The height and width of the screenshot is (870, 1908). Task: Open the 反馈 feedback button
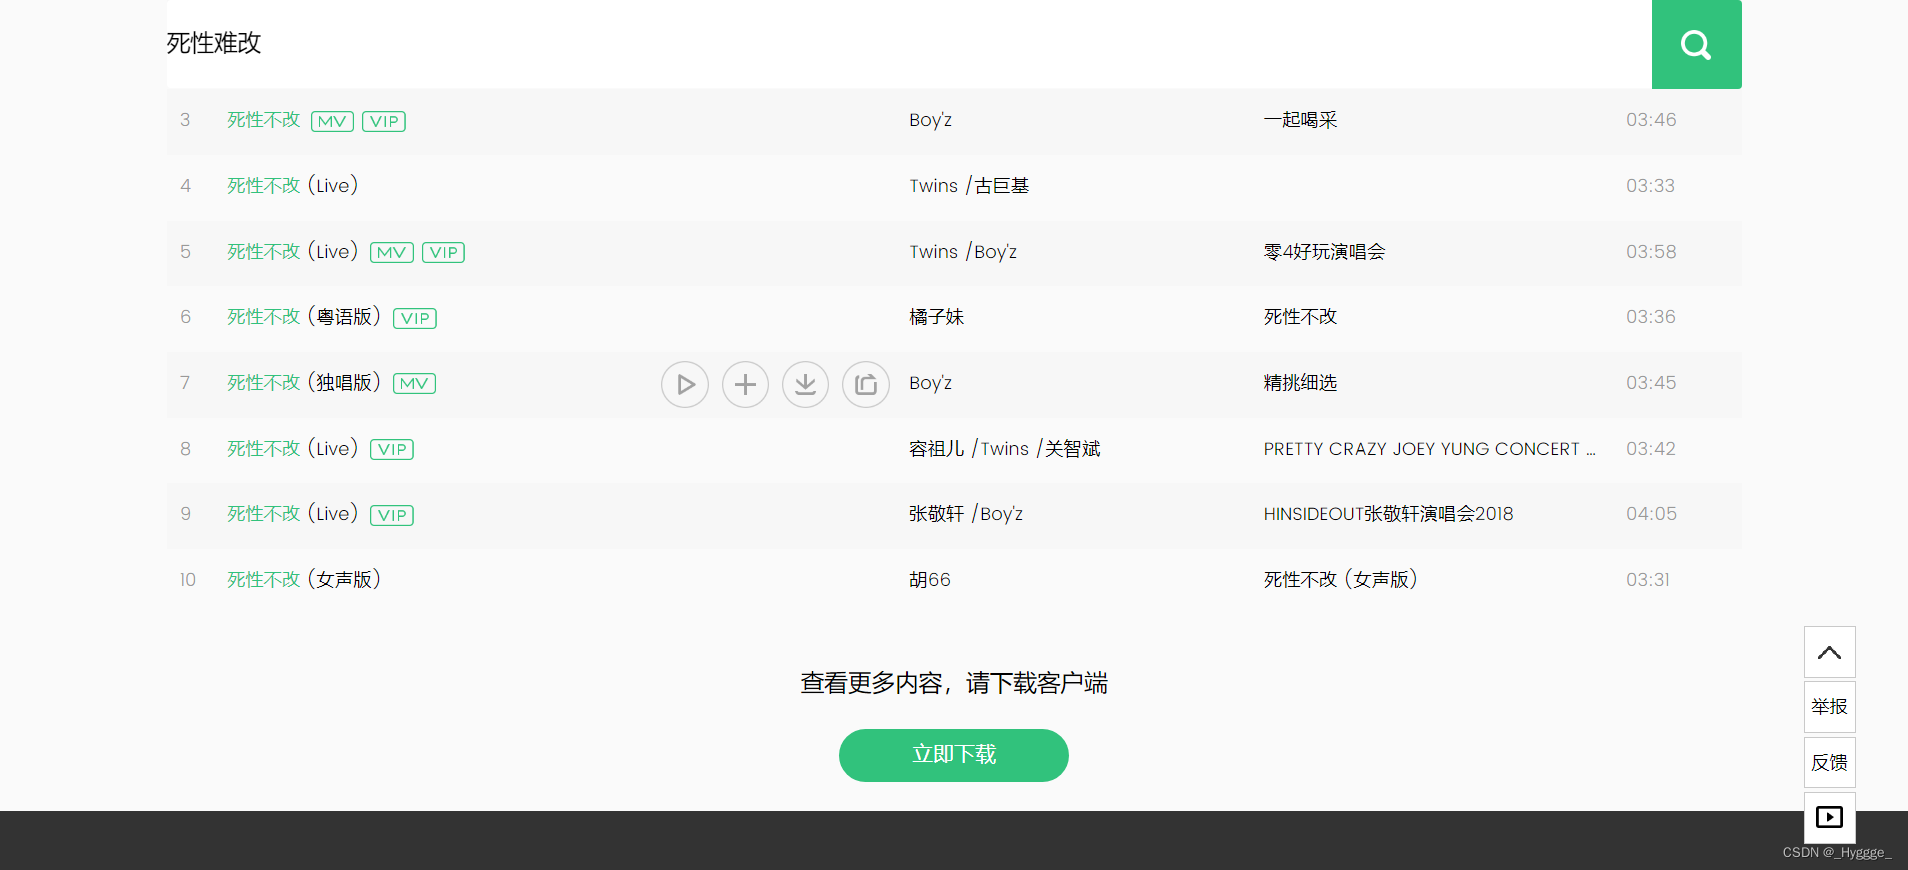[1830, 763]
